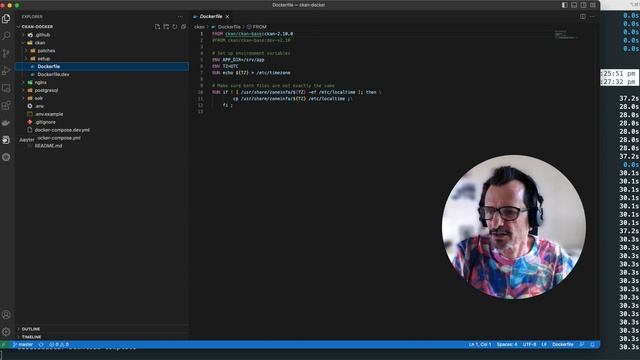The height and width of the screenshot is (360, 640).
Task: Click the speaker webcam circle overlay
Action: click(514, 227)
